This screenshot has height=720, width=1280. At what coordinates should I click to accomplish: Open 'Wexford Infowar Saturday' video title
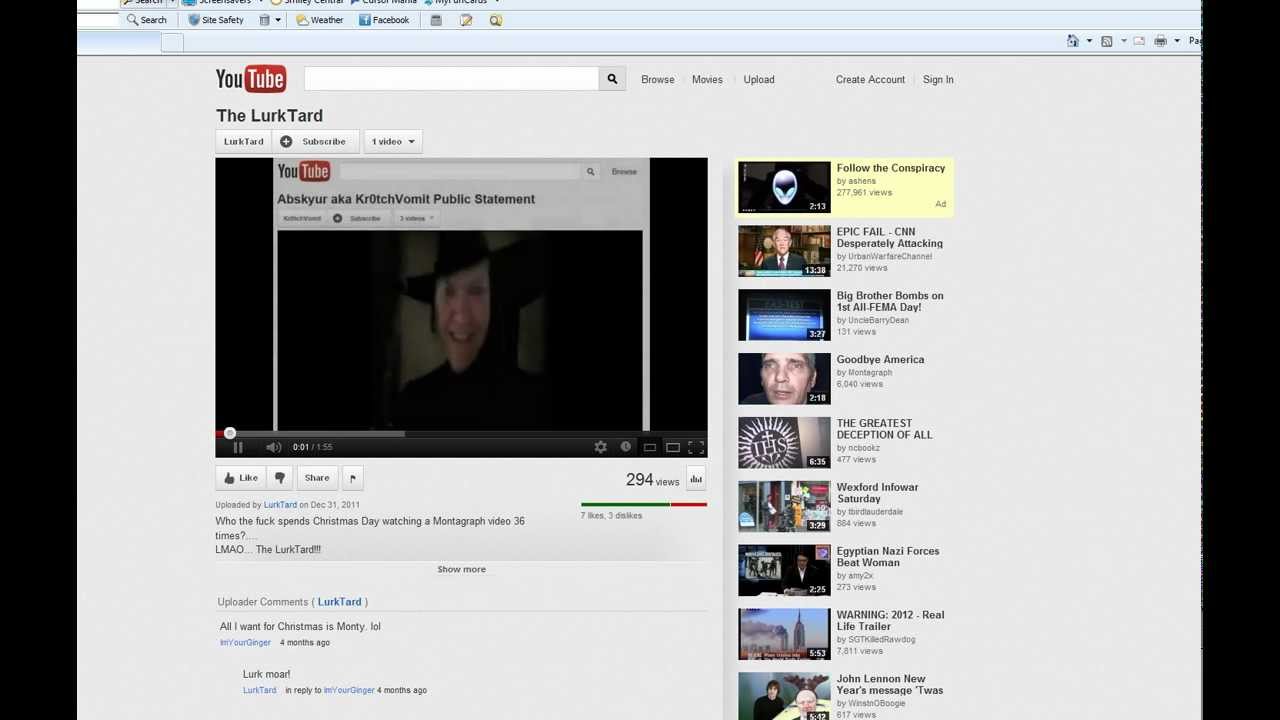(877, 493)
